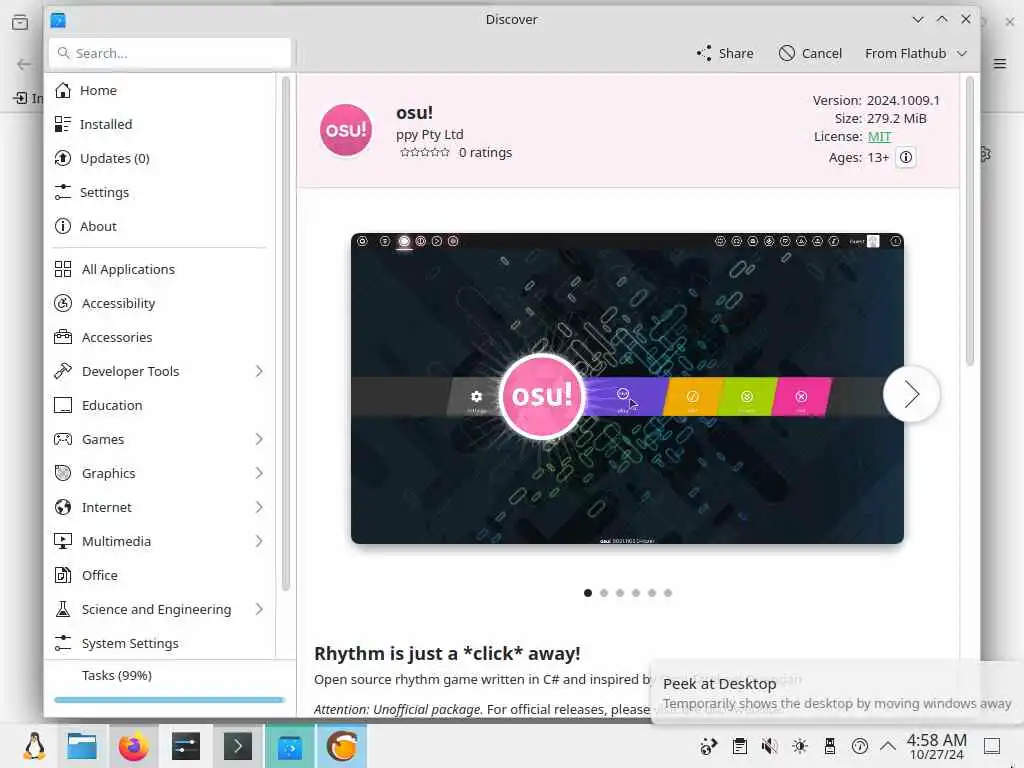Viewport: 1024px width, 768px height.
Task: Open the clock showing 4:58 AM
Action: [x=936, y=746]
